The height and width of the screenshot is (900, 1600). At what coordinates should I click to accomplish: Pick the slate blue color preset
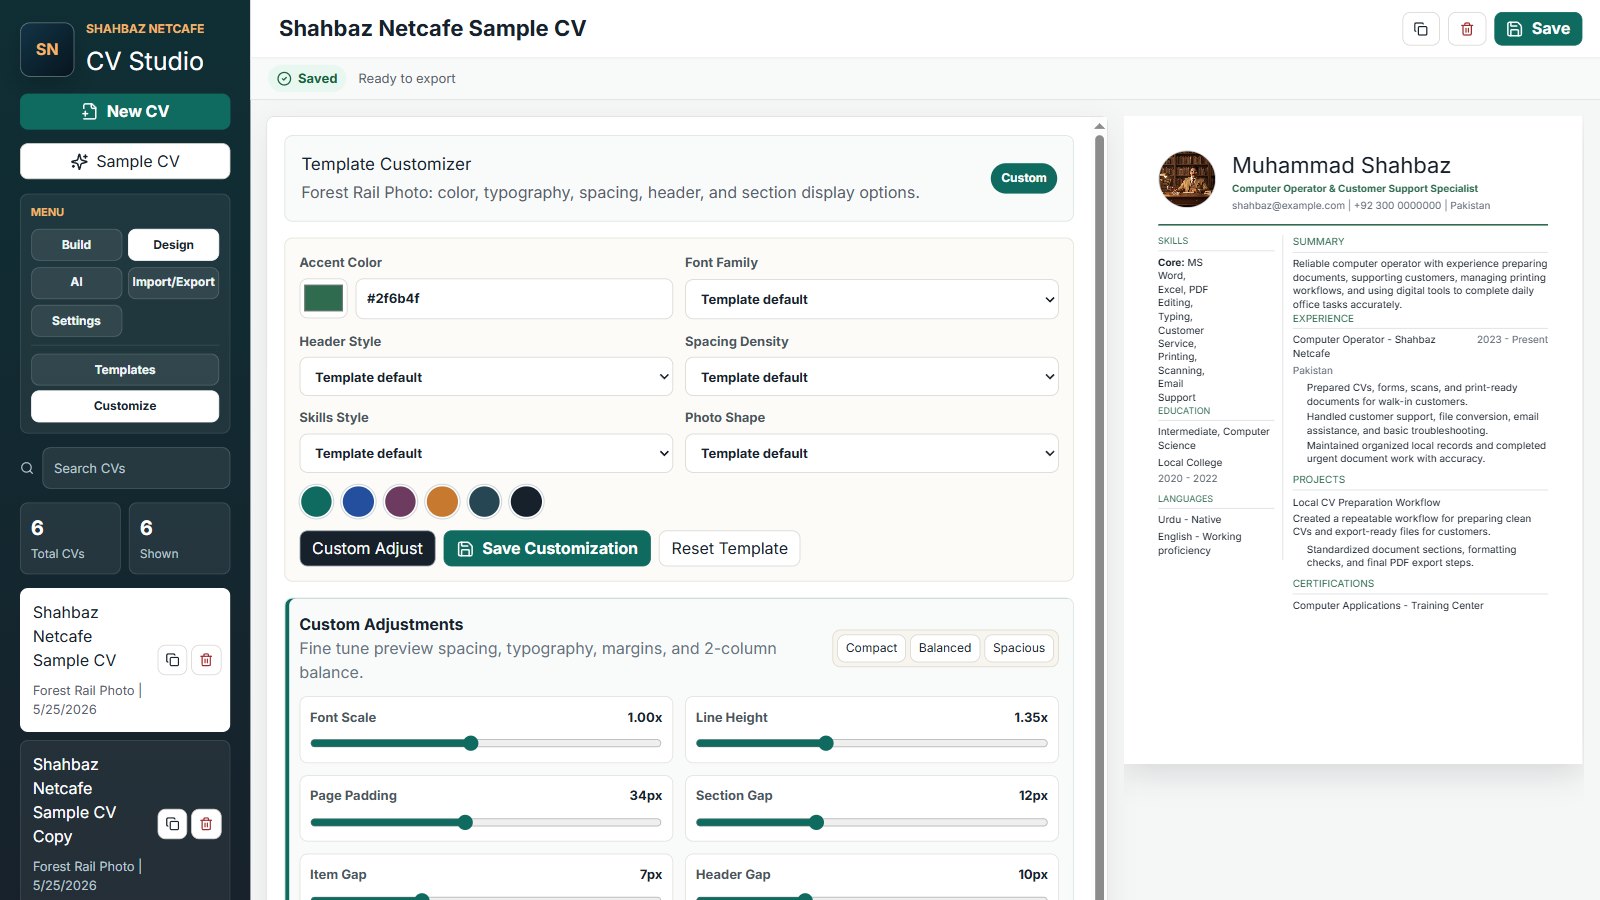click(x=484, y=501)
